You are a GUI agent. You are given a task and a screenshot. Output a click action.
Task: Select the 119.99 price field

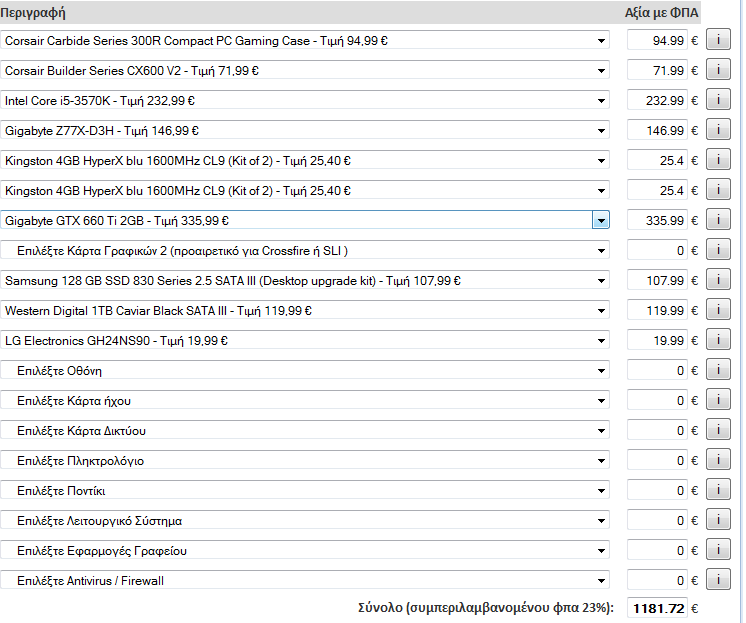click(x=657, y=310)
